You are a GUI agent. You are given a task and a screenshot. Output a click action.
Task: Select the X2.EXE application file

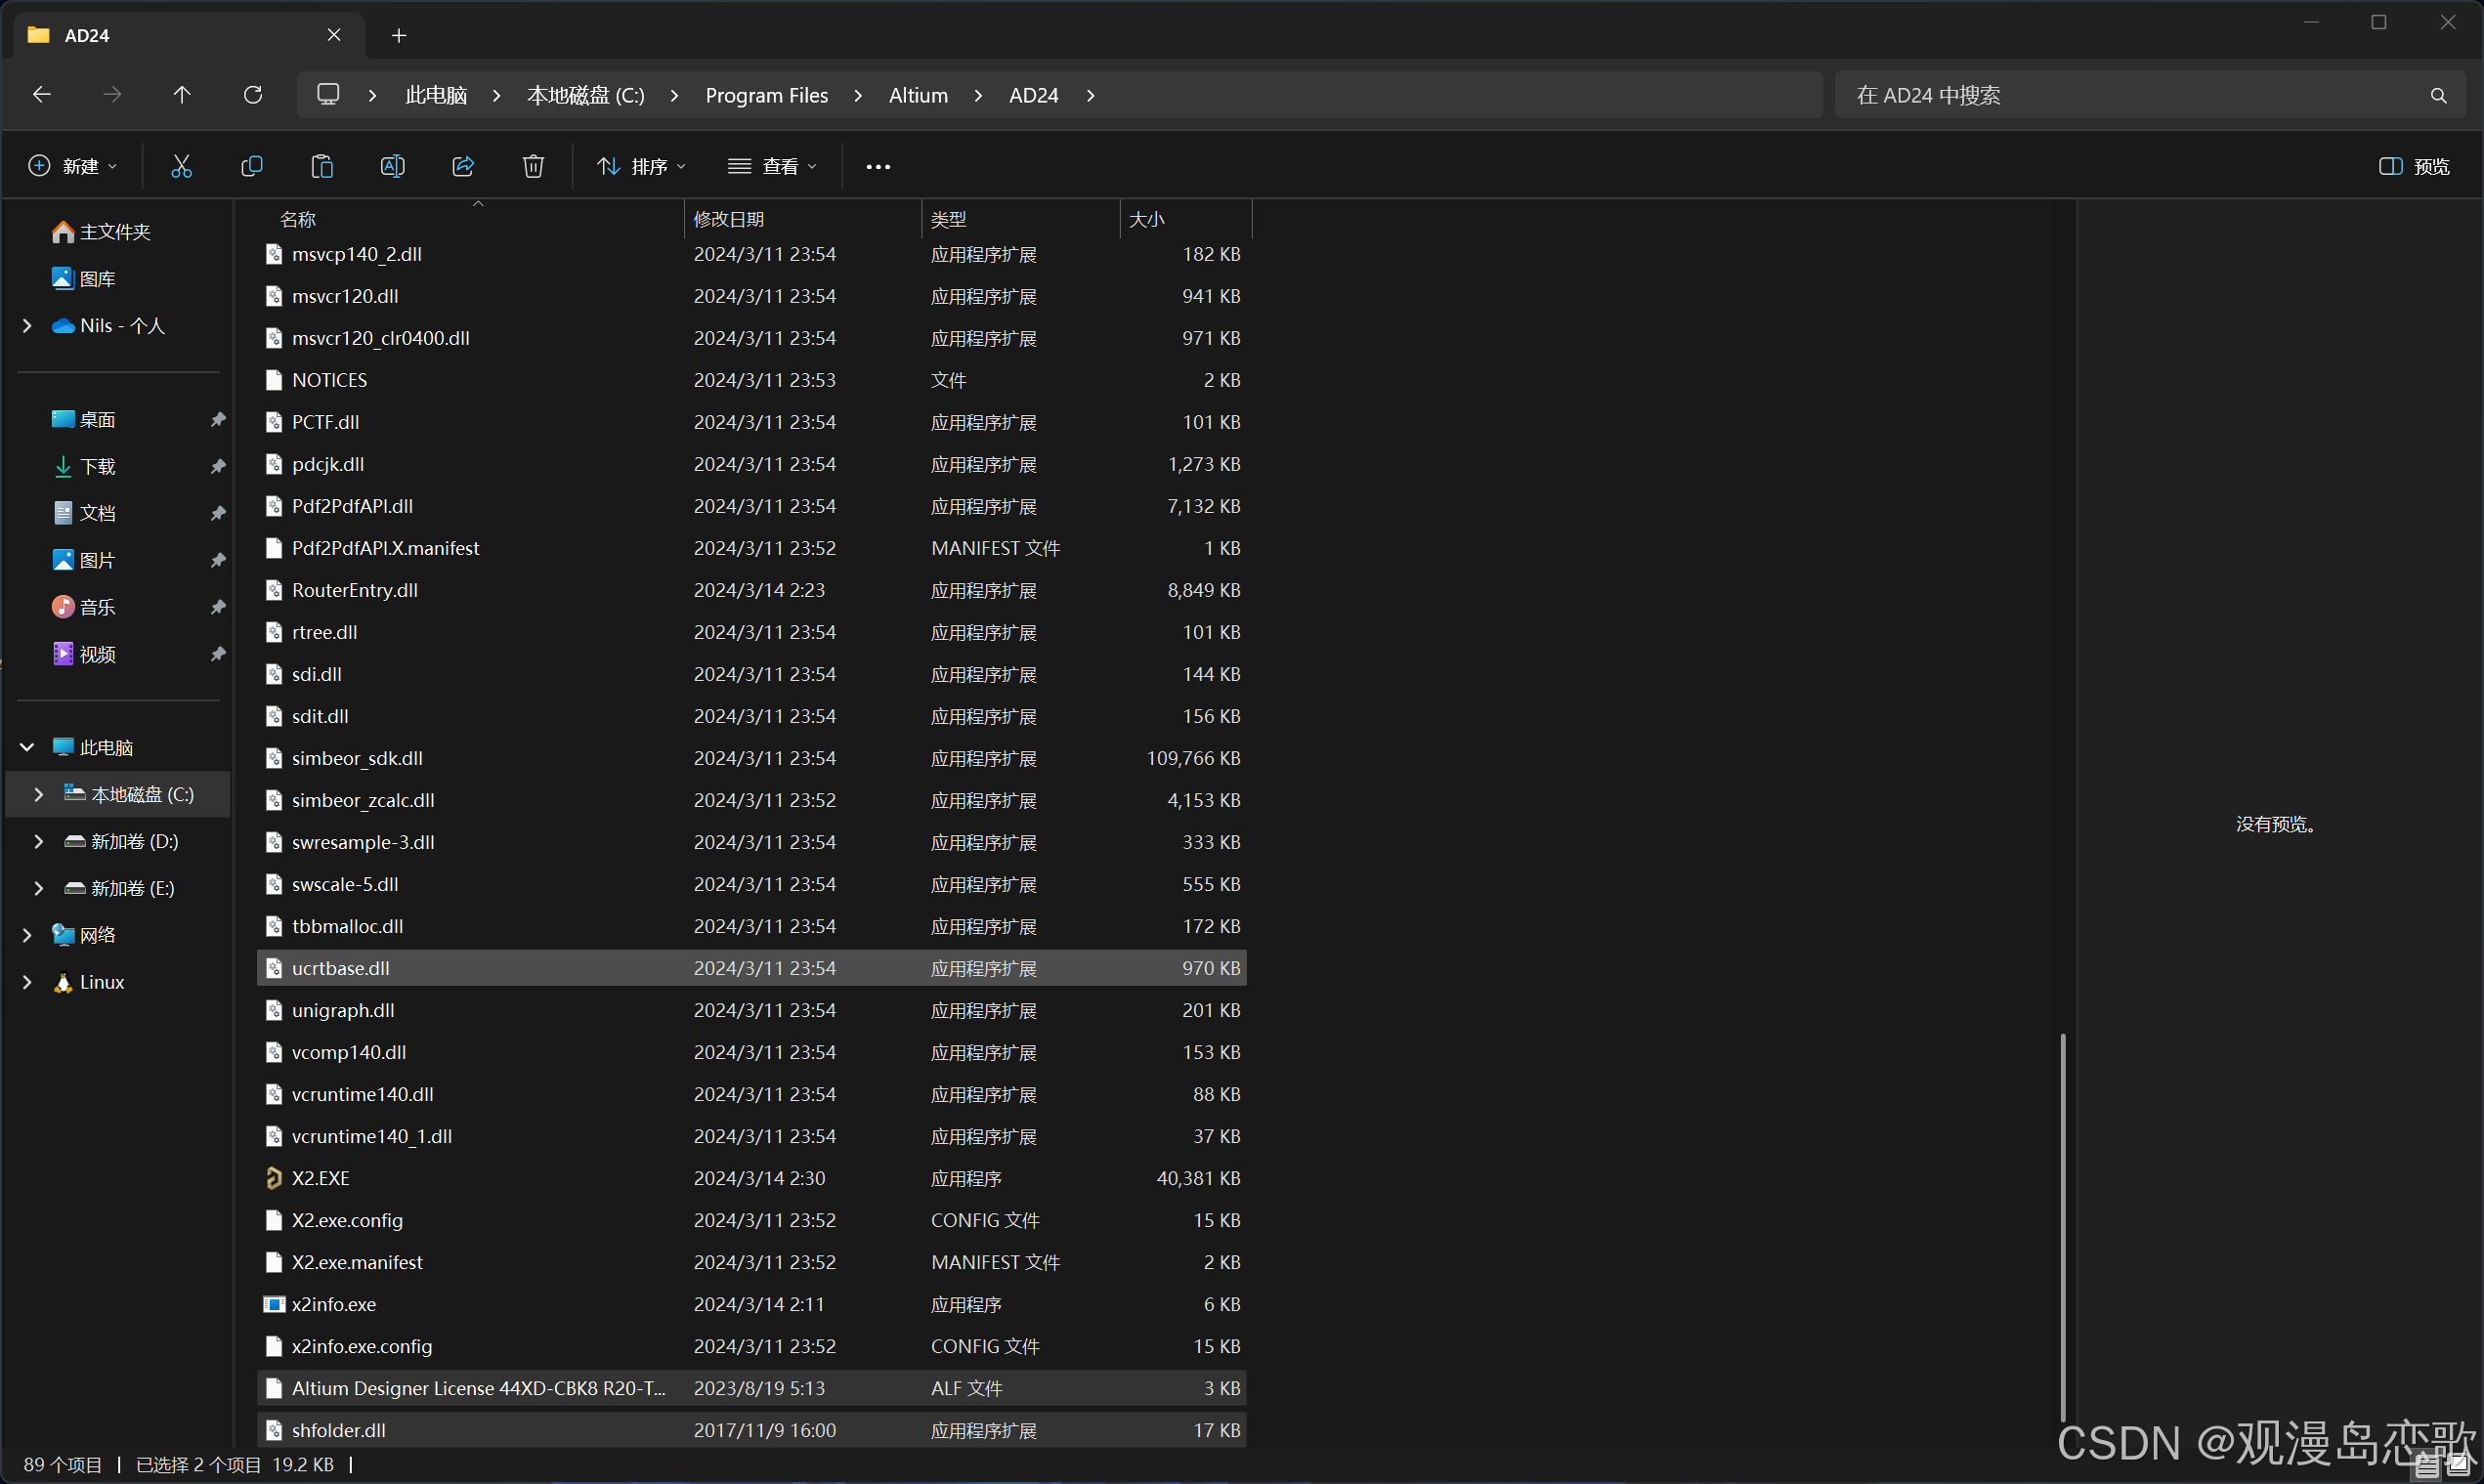click(x=321, y=1178)
